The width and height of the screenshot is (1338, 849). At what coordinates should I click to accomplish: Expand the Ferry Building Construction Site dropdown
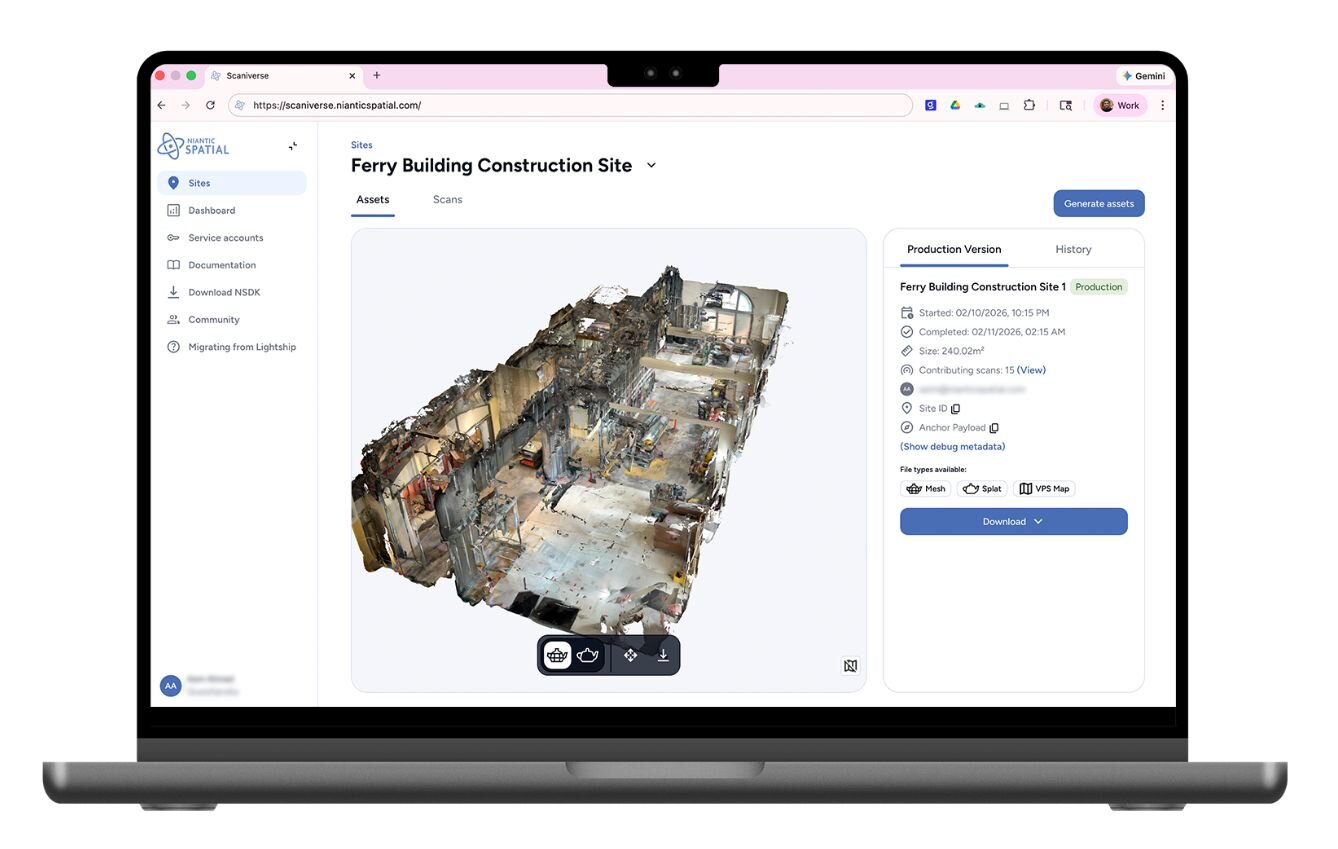coord(651,166)
